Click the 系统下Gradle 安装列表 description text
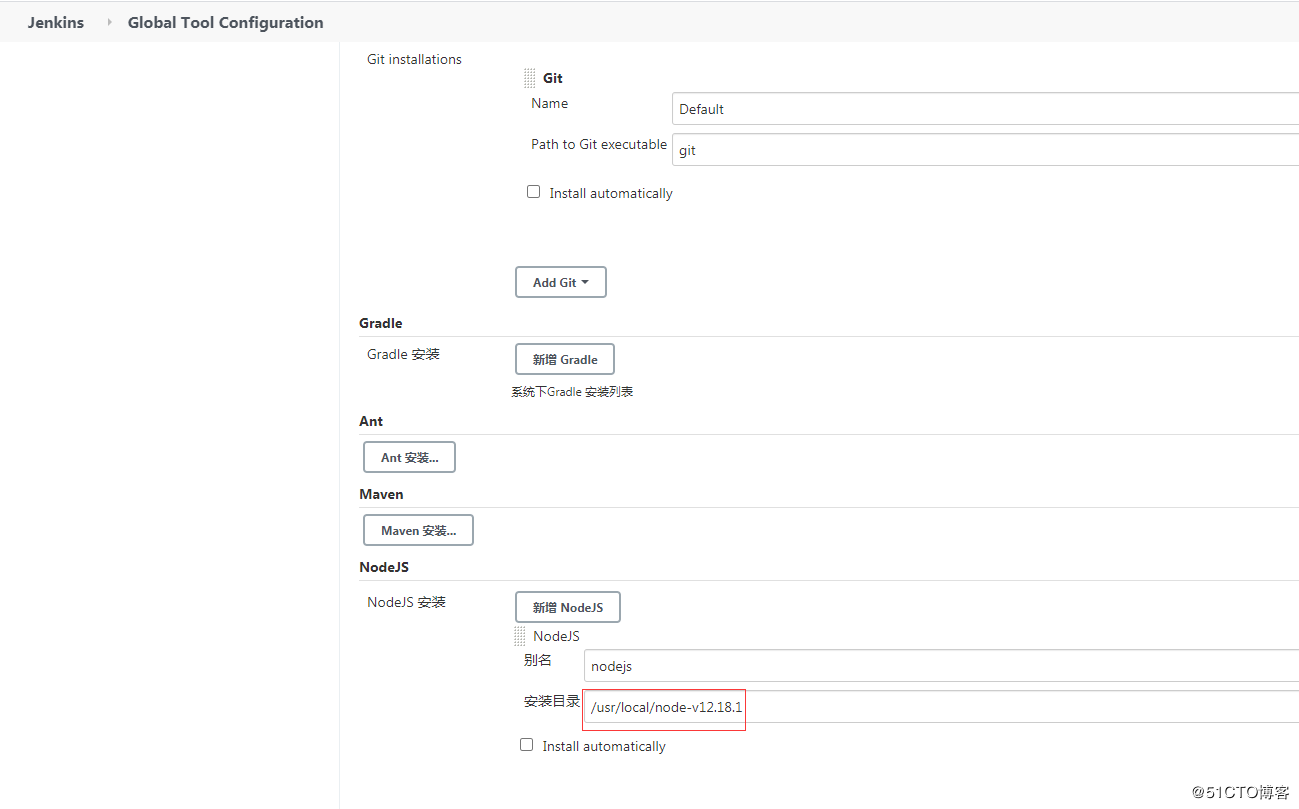This screenshot has height=809, width=1299. click(572, 392)
